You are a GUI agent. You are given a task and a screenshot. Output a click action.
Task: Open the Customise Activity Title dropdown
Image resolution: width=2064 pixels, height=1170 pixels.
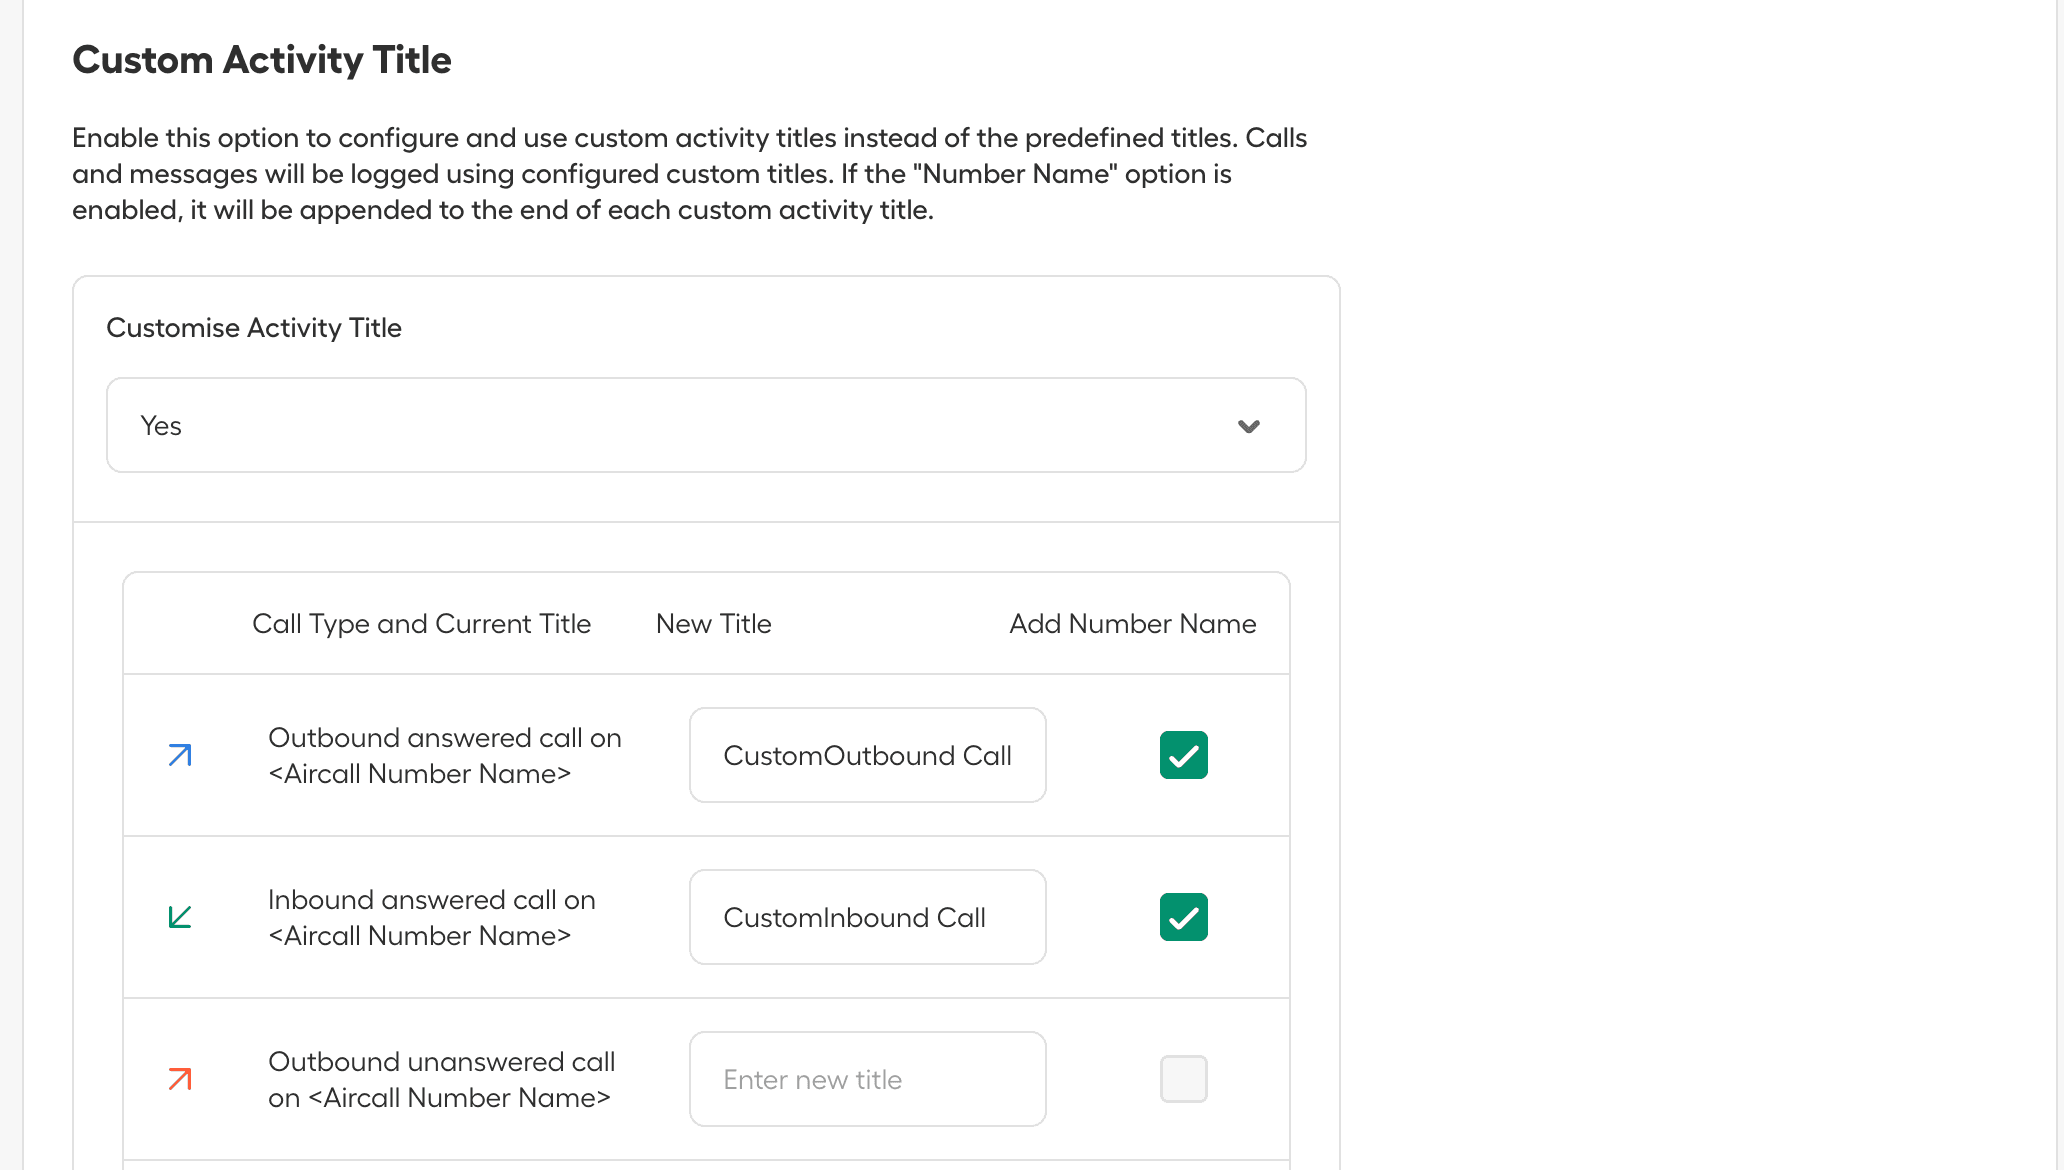coord(706,424)
